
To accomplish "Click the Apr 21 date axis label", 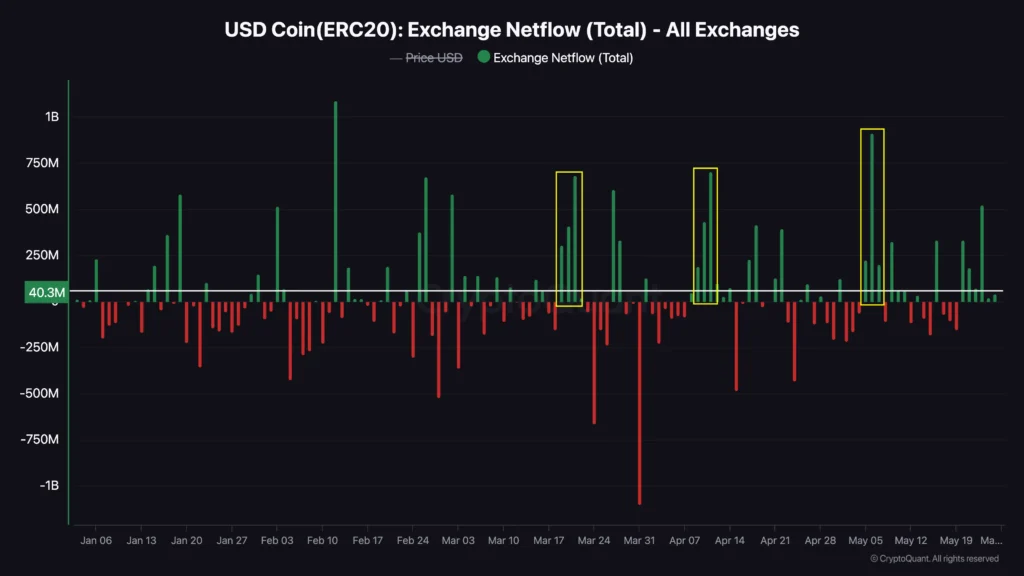I will [x=775, y=540].
